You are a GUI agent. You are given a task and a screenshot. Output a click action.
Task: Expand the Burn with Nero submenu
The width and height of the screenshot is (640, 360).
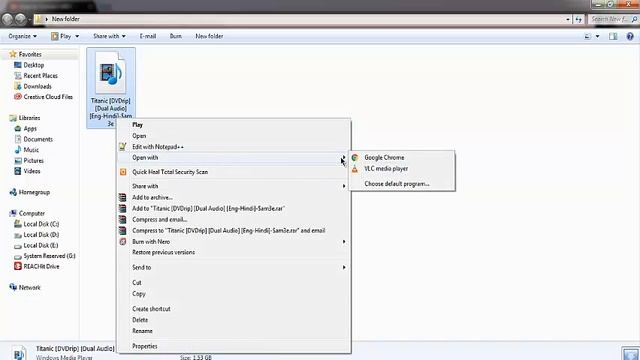(233, 242)
